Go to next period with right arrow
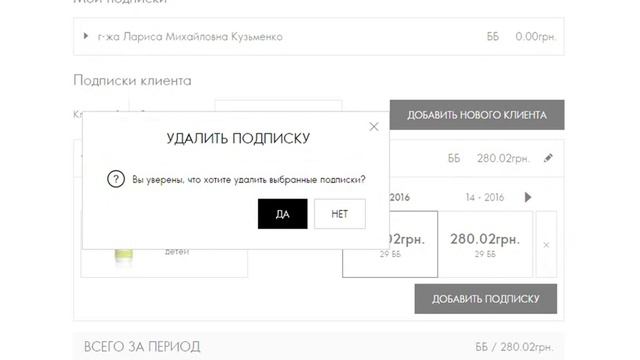 pos(528,197)
